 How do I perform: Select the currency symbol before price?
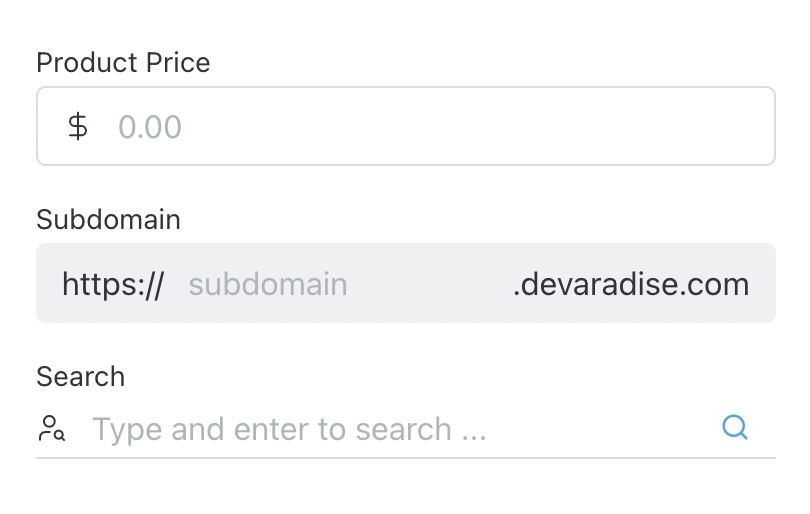tap(77, 127)
